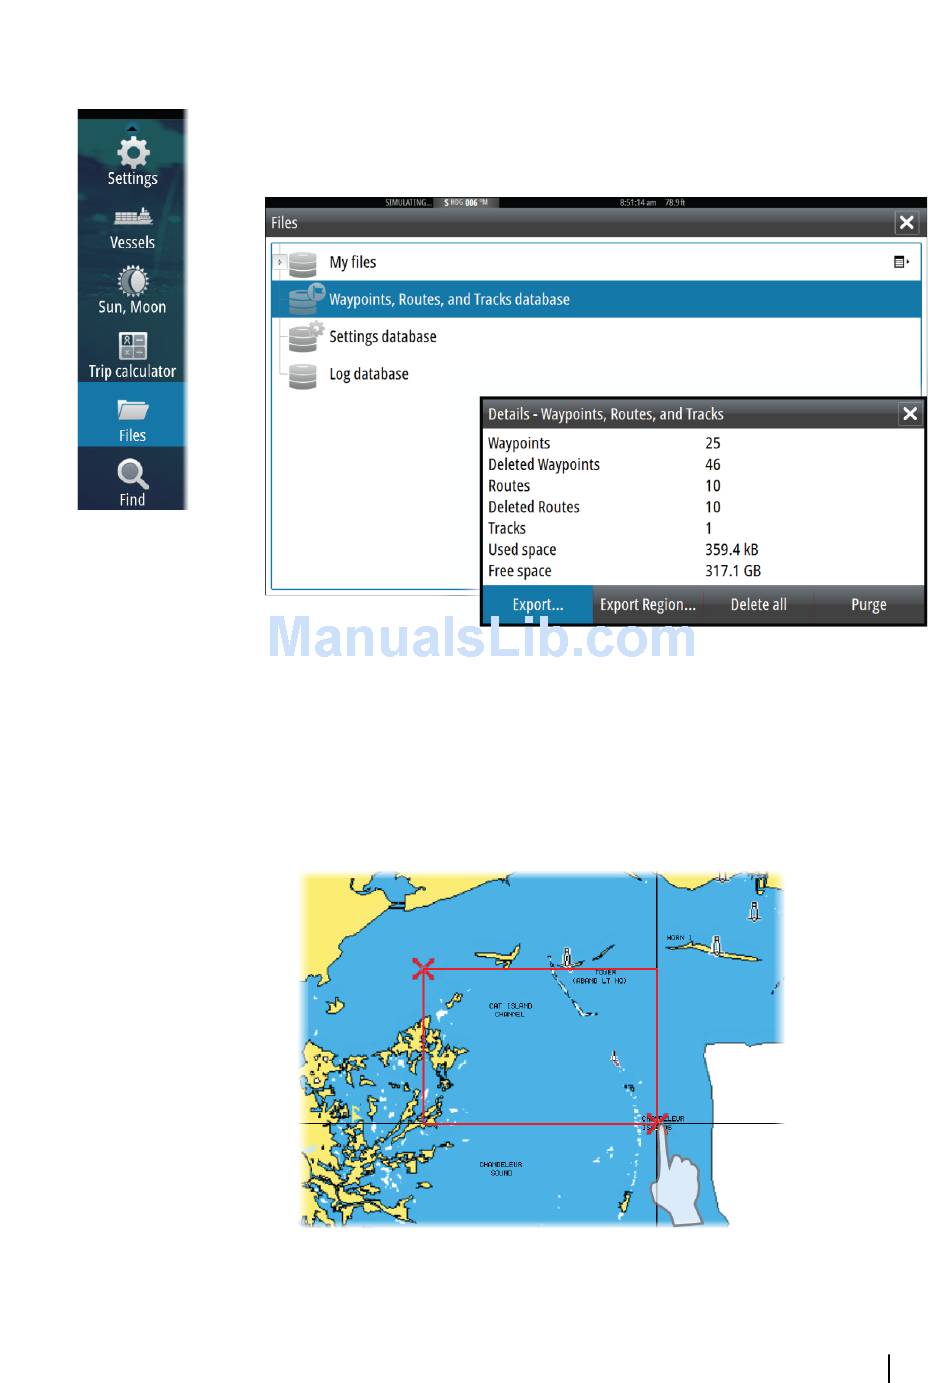Select the Files folder icon
This screenshot has width=950, height=1383.
[x=132, y=410]
